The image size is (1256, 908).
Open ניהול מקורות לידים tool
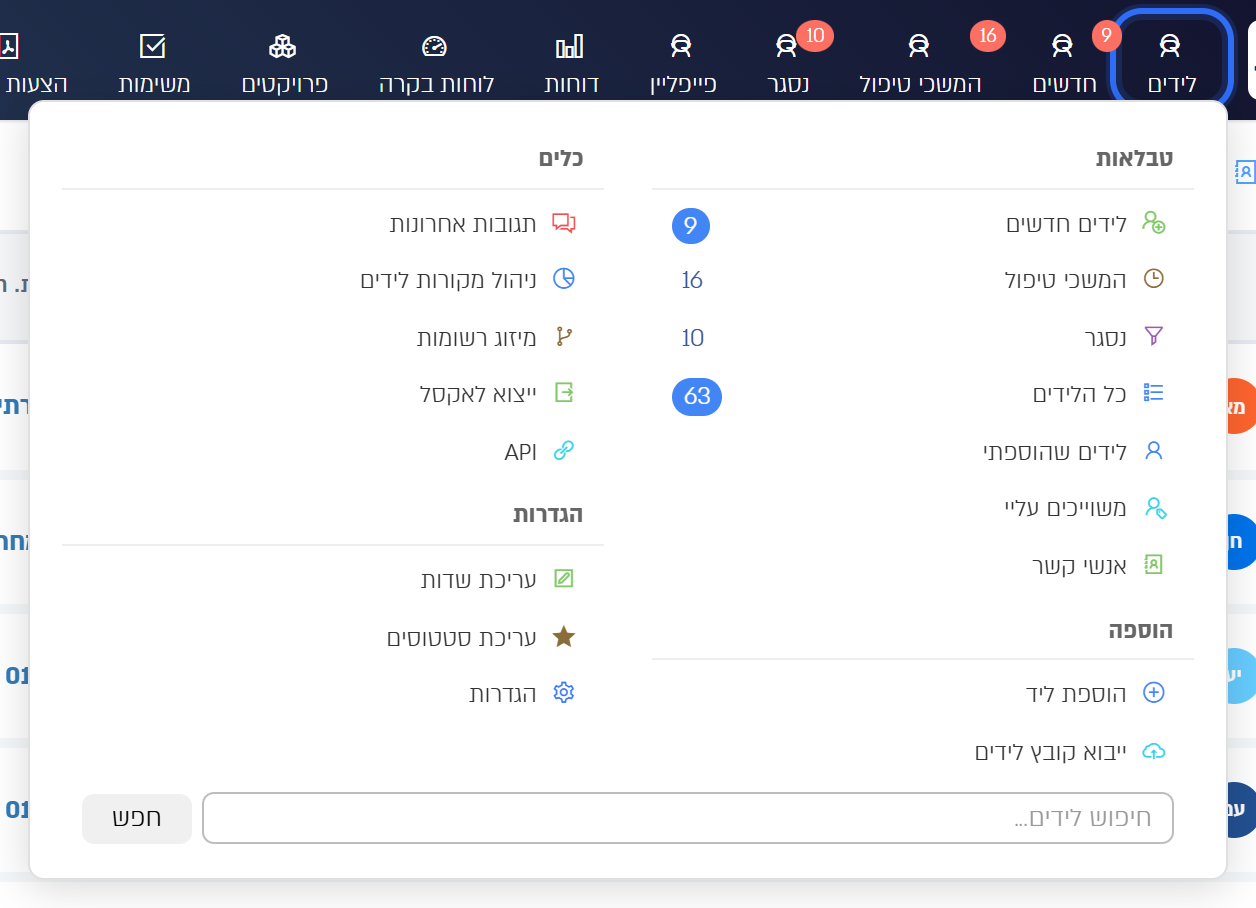(x=449, y=280)
